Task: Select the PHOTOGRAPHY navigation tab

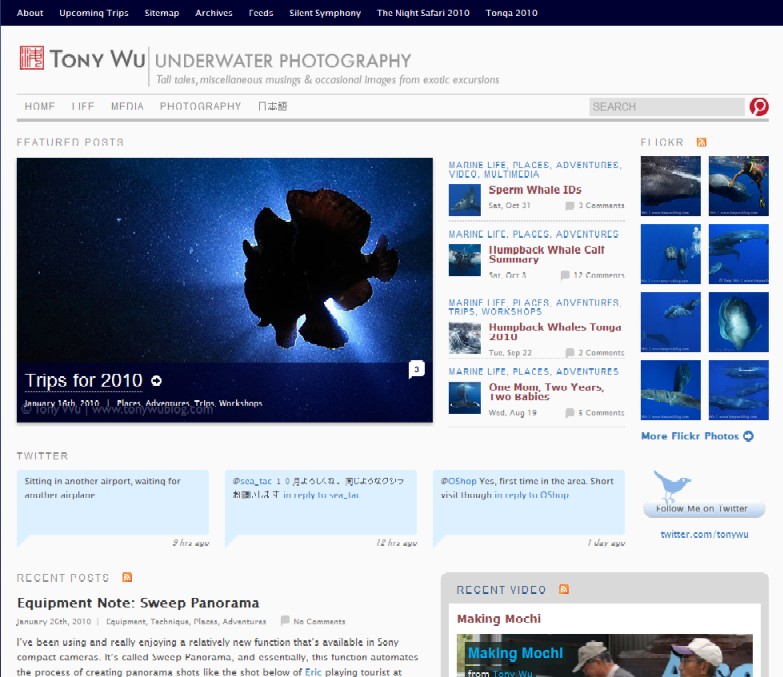Action: pyautogui.click(x=200, y=106)
